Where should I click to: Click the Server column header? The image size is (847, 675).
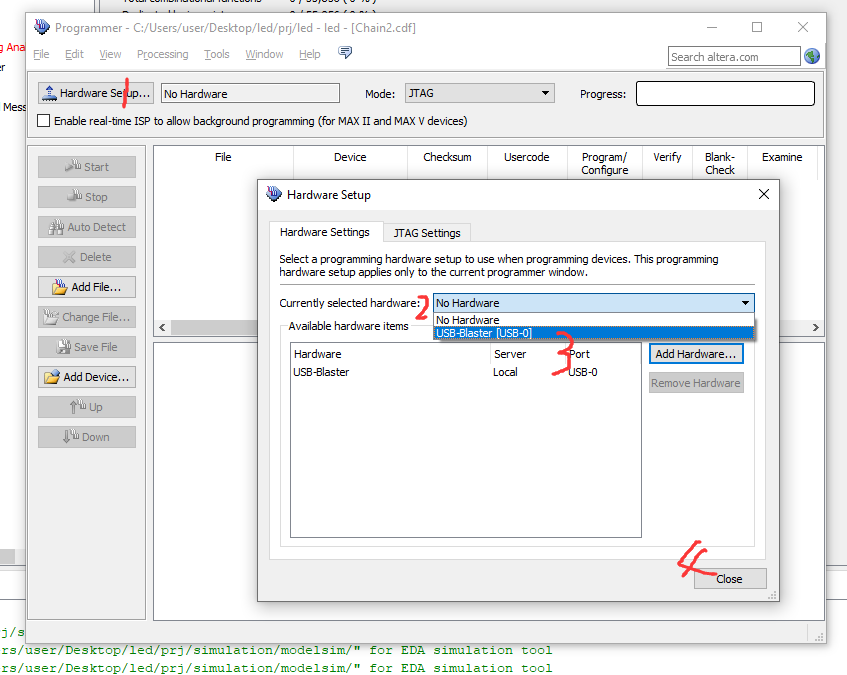[510, 354]
